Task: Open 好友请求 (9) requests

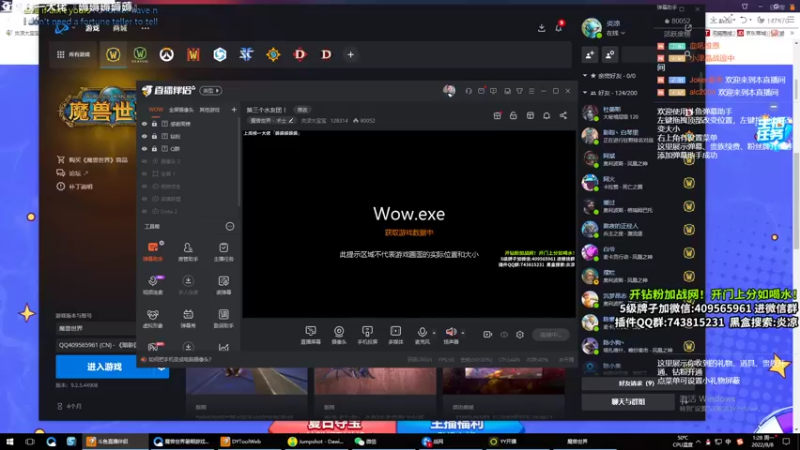Action: (636, 383)
